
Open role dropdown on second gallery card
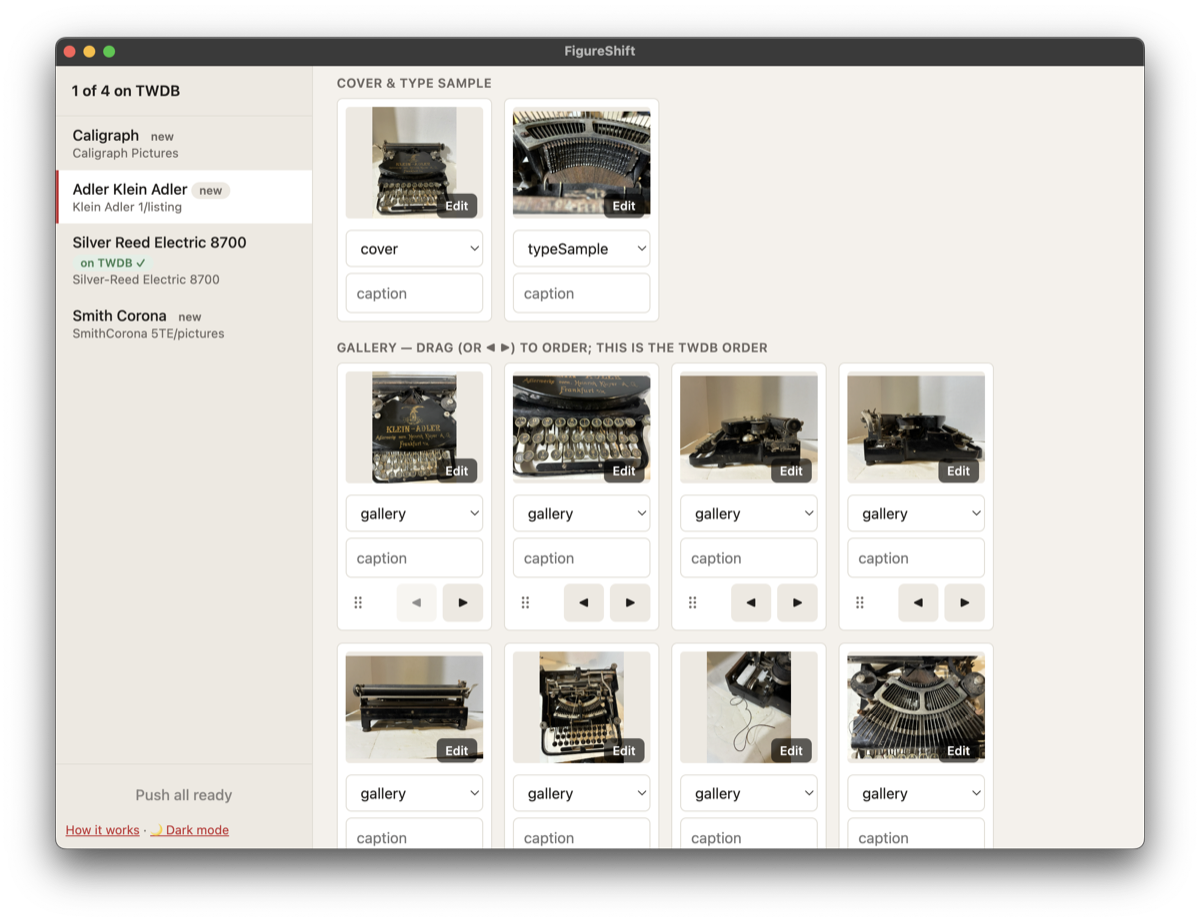pos(581,514)
